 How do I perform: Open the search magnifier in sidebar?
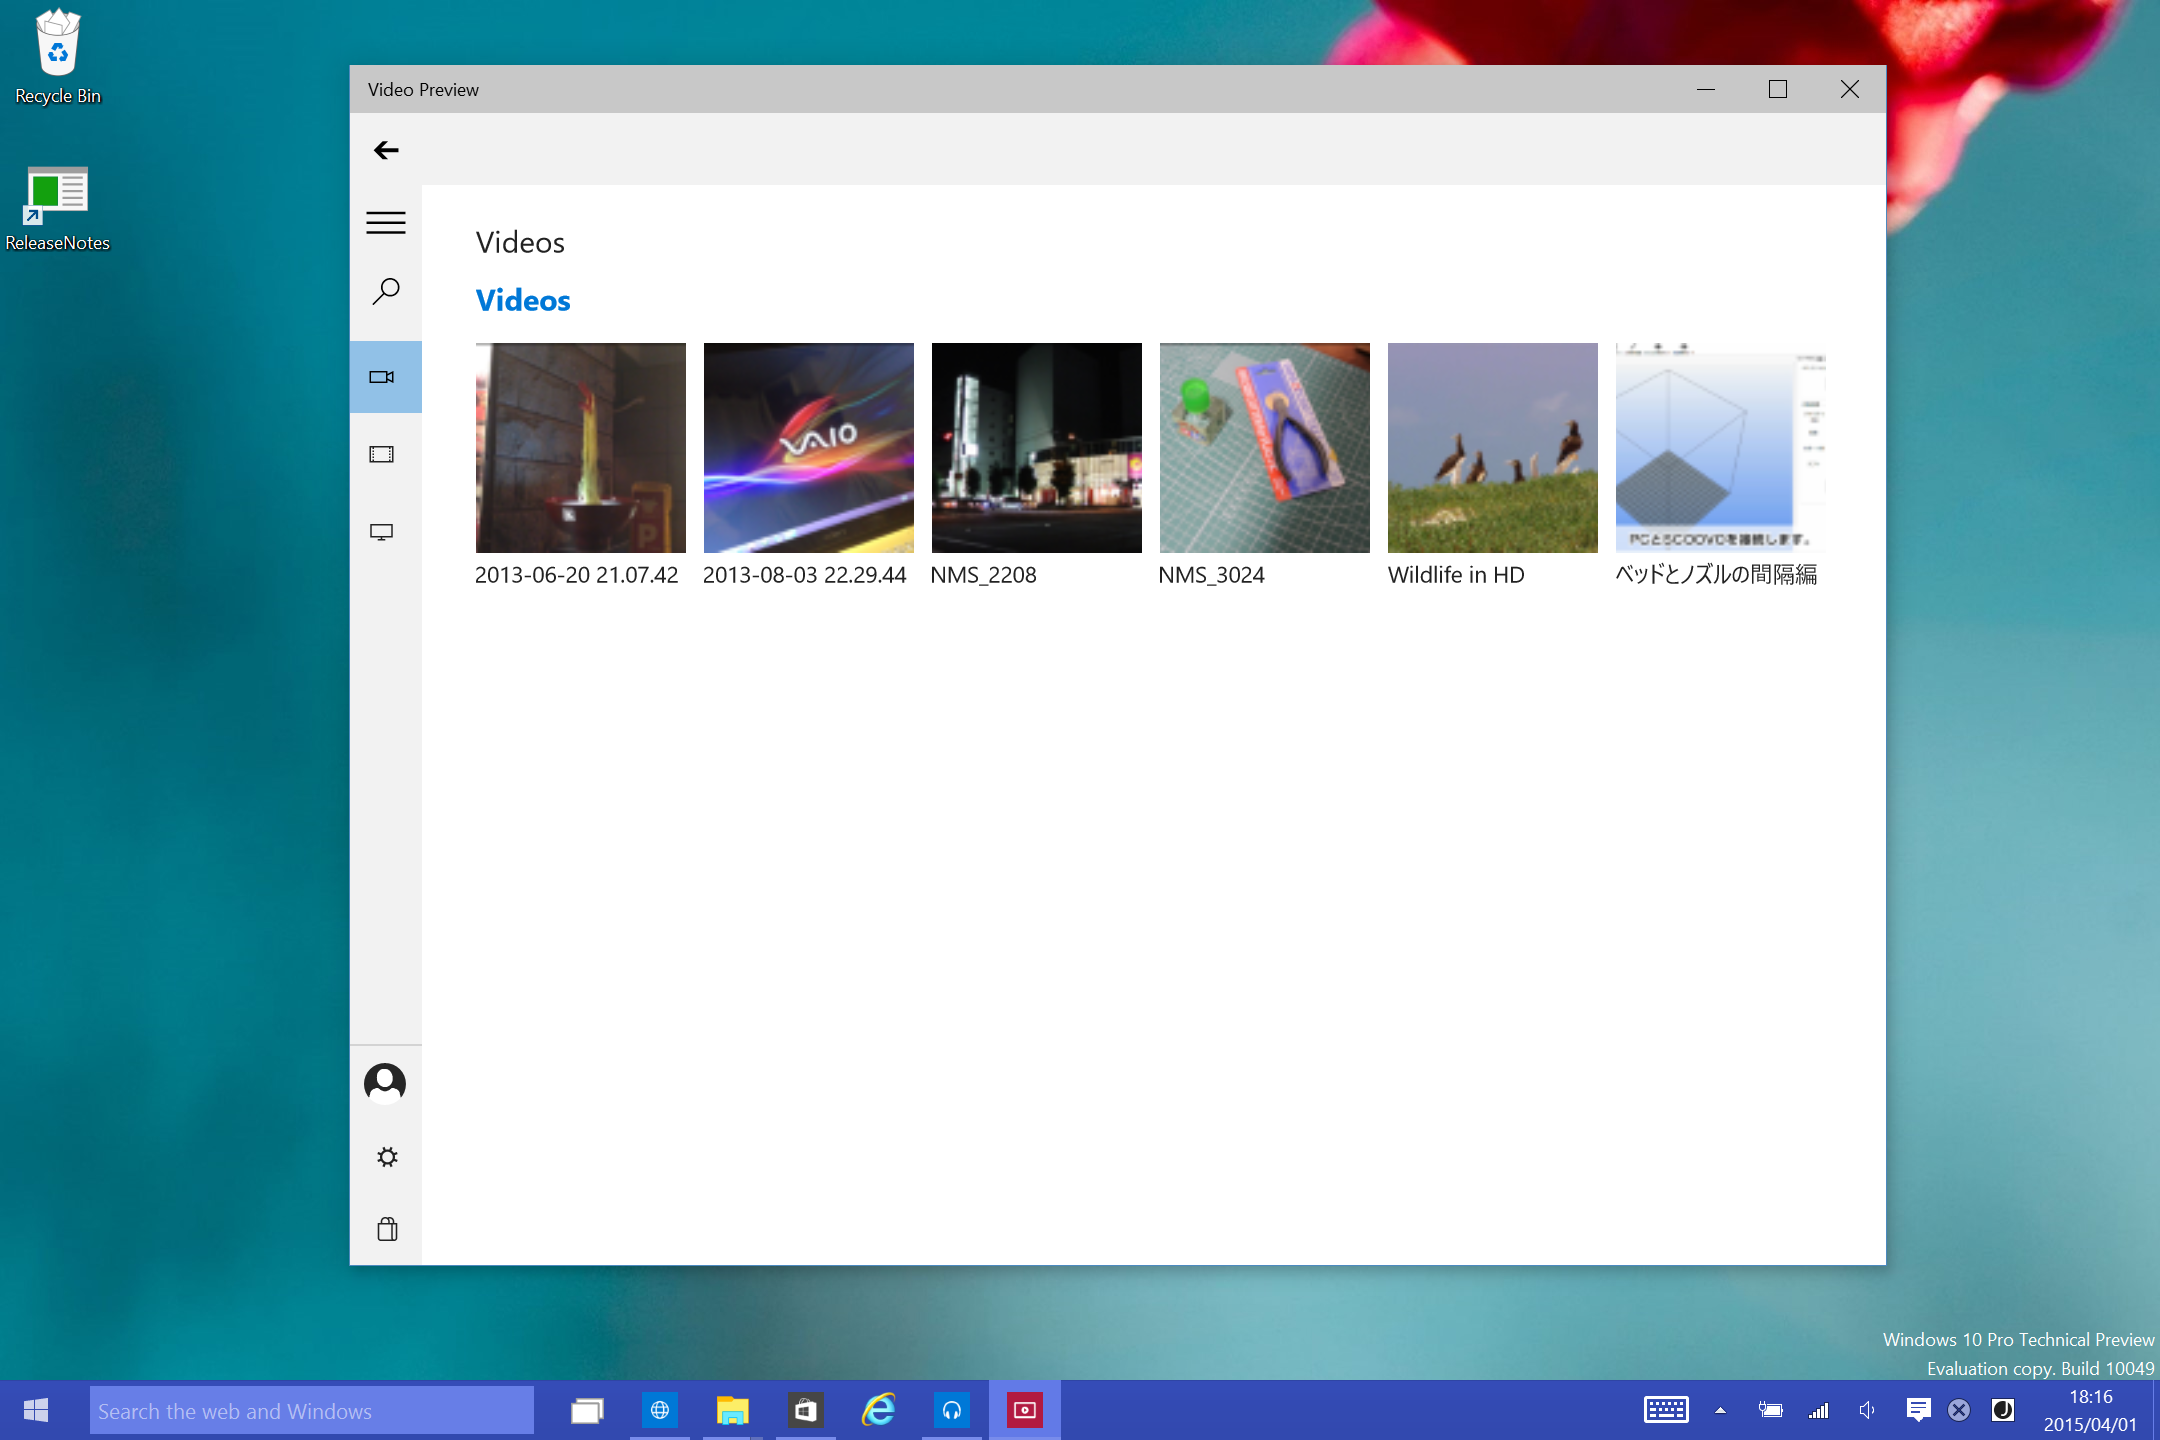pyautogui.click(x=386, y=291)
